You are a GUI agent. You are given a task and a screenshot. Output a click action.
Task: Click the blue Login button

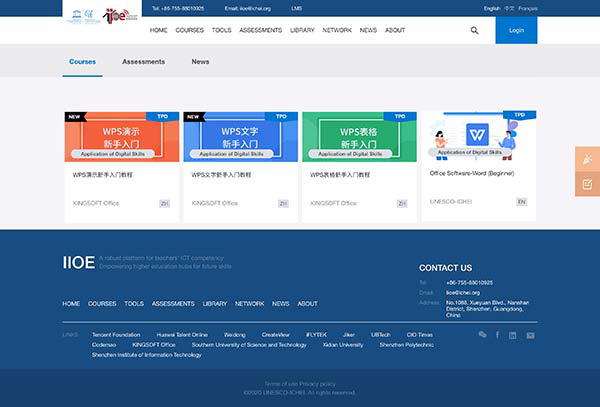(x=516, y=30)
